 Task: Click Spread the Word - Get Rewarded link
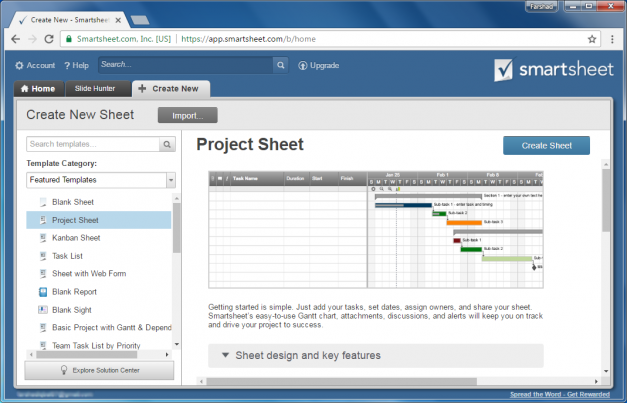coord(560,394)
